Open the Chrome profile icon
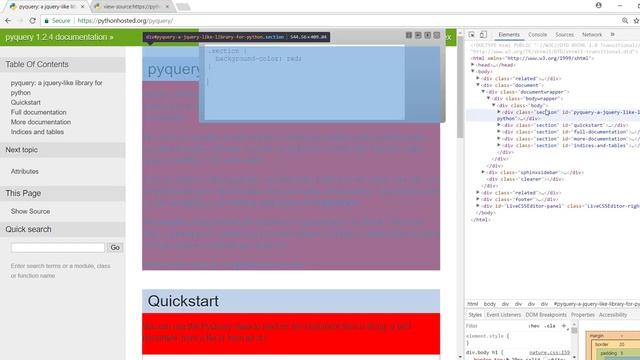This screenshot has height=360, width=640. point(598,5)
